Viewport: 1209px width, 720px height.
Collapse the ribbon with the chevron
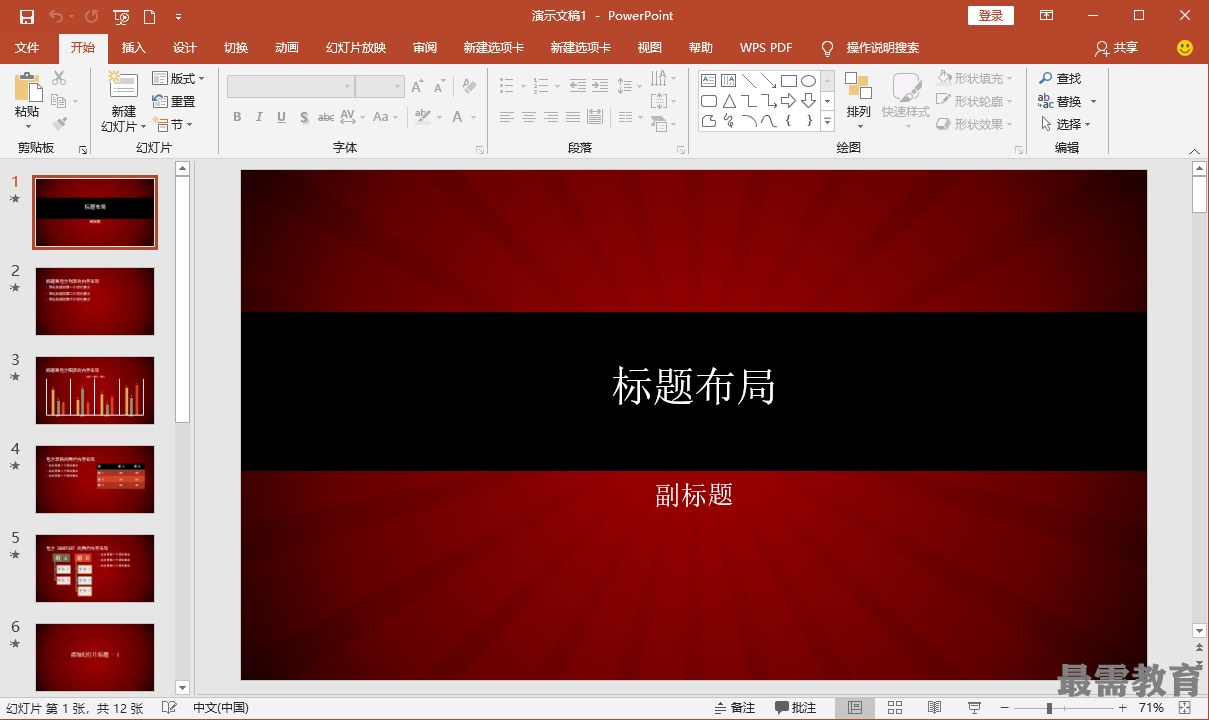pos(1194,151)
